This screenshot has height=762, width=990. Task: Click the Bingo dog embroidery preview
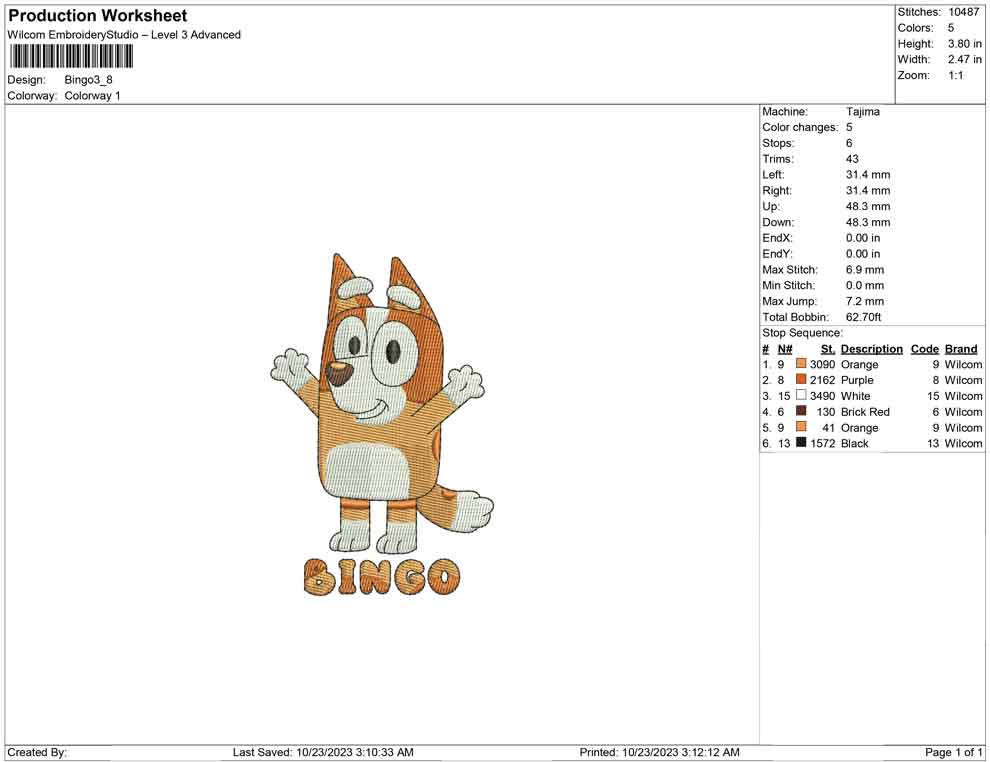(382, 403)
